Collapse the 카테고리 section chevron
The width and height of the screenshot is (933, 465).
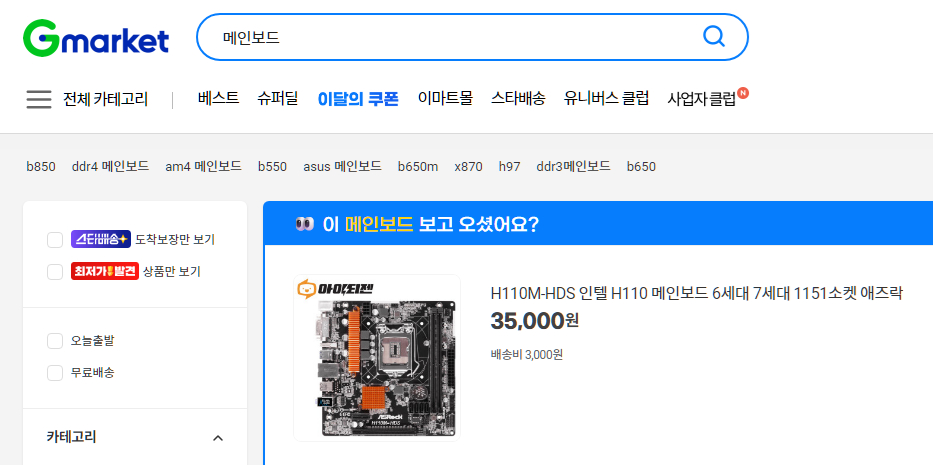[x=218, y=438]
